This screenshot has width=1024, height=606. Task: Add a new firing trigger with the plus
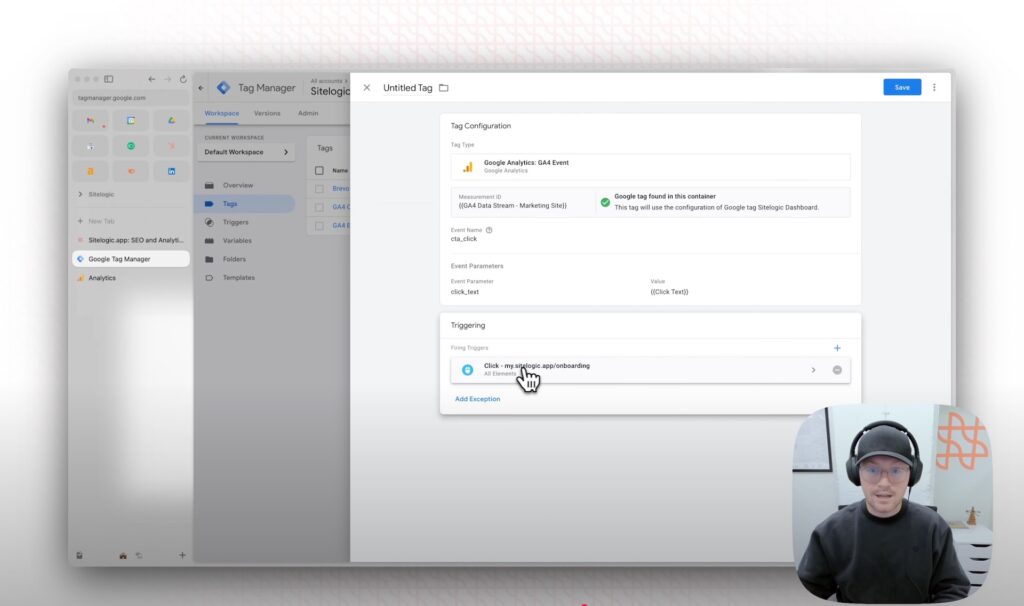tap(837, 347)
